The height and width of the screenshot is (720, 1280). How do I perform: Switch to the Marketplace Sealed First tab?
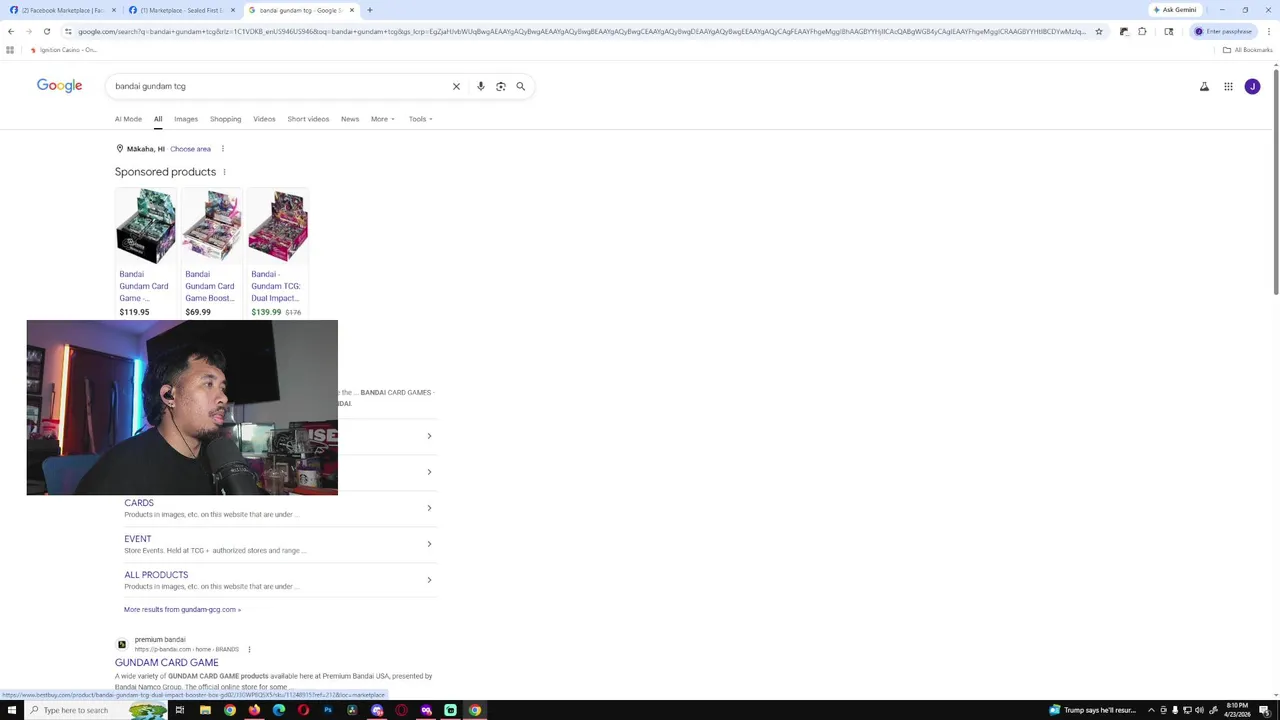point(182,10)
